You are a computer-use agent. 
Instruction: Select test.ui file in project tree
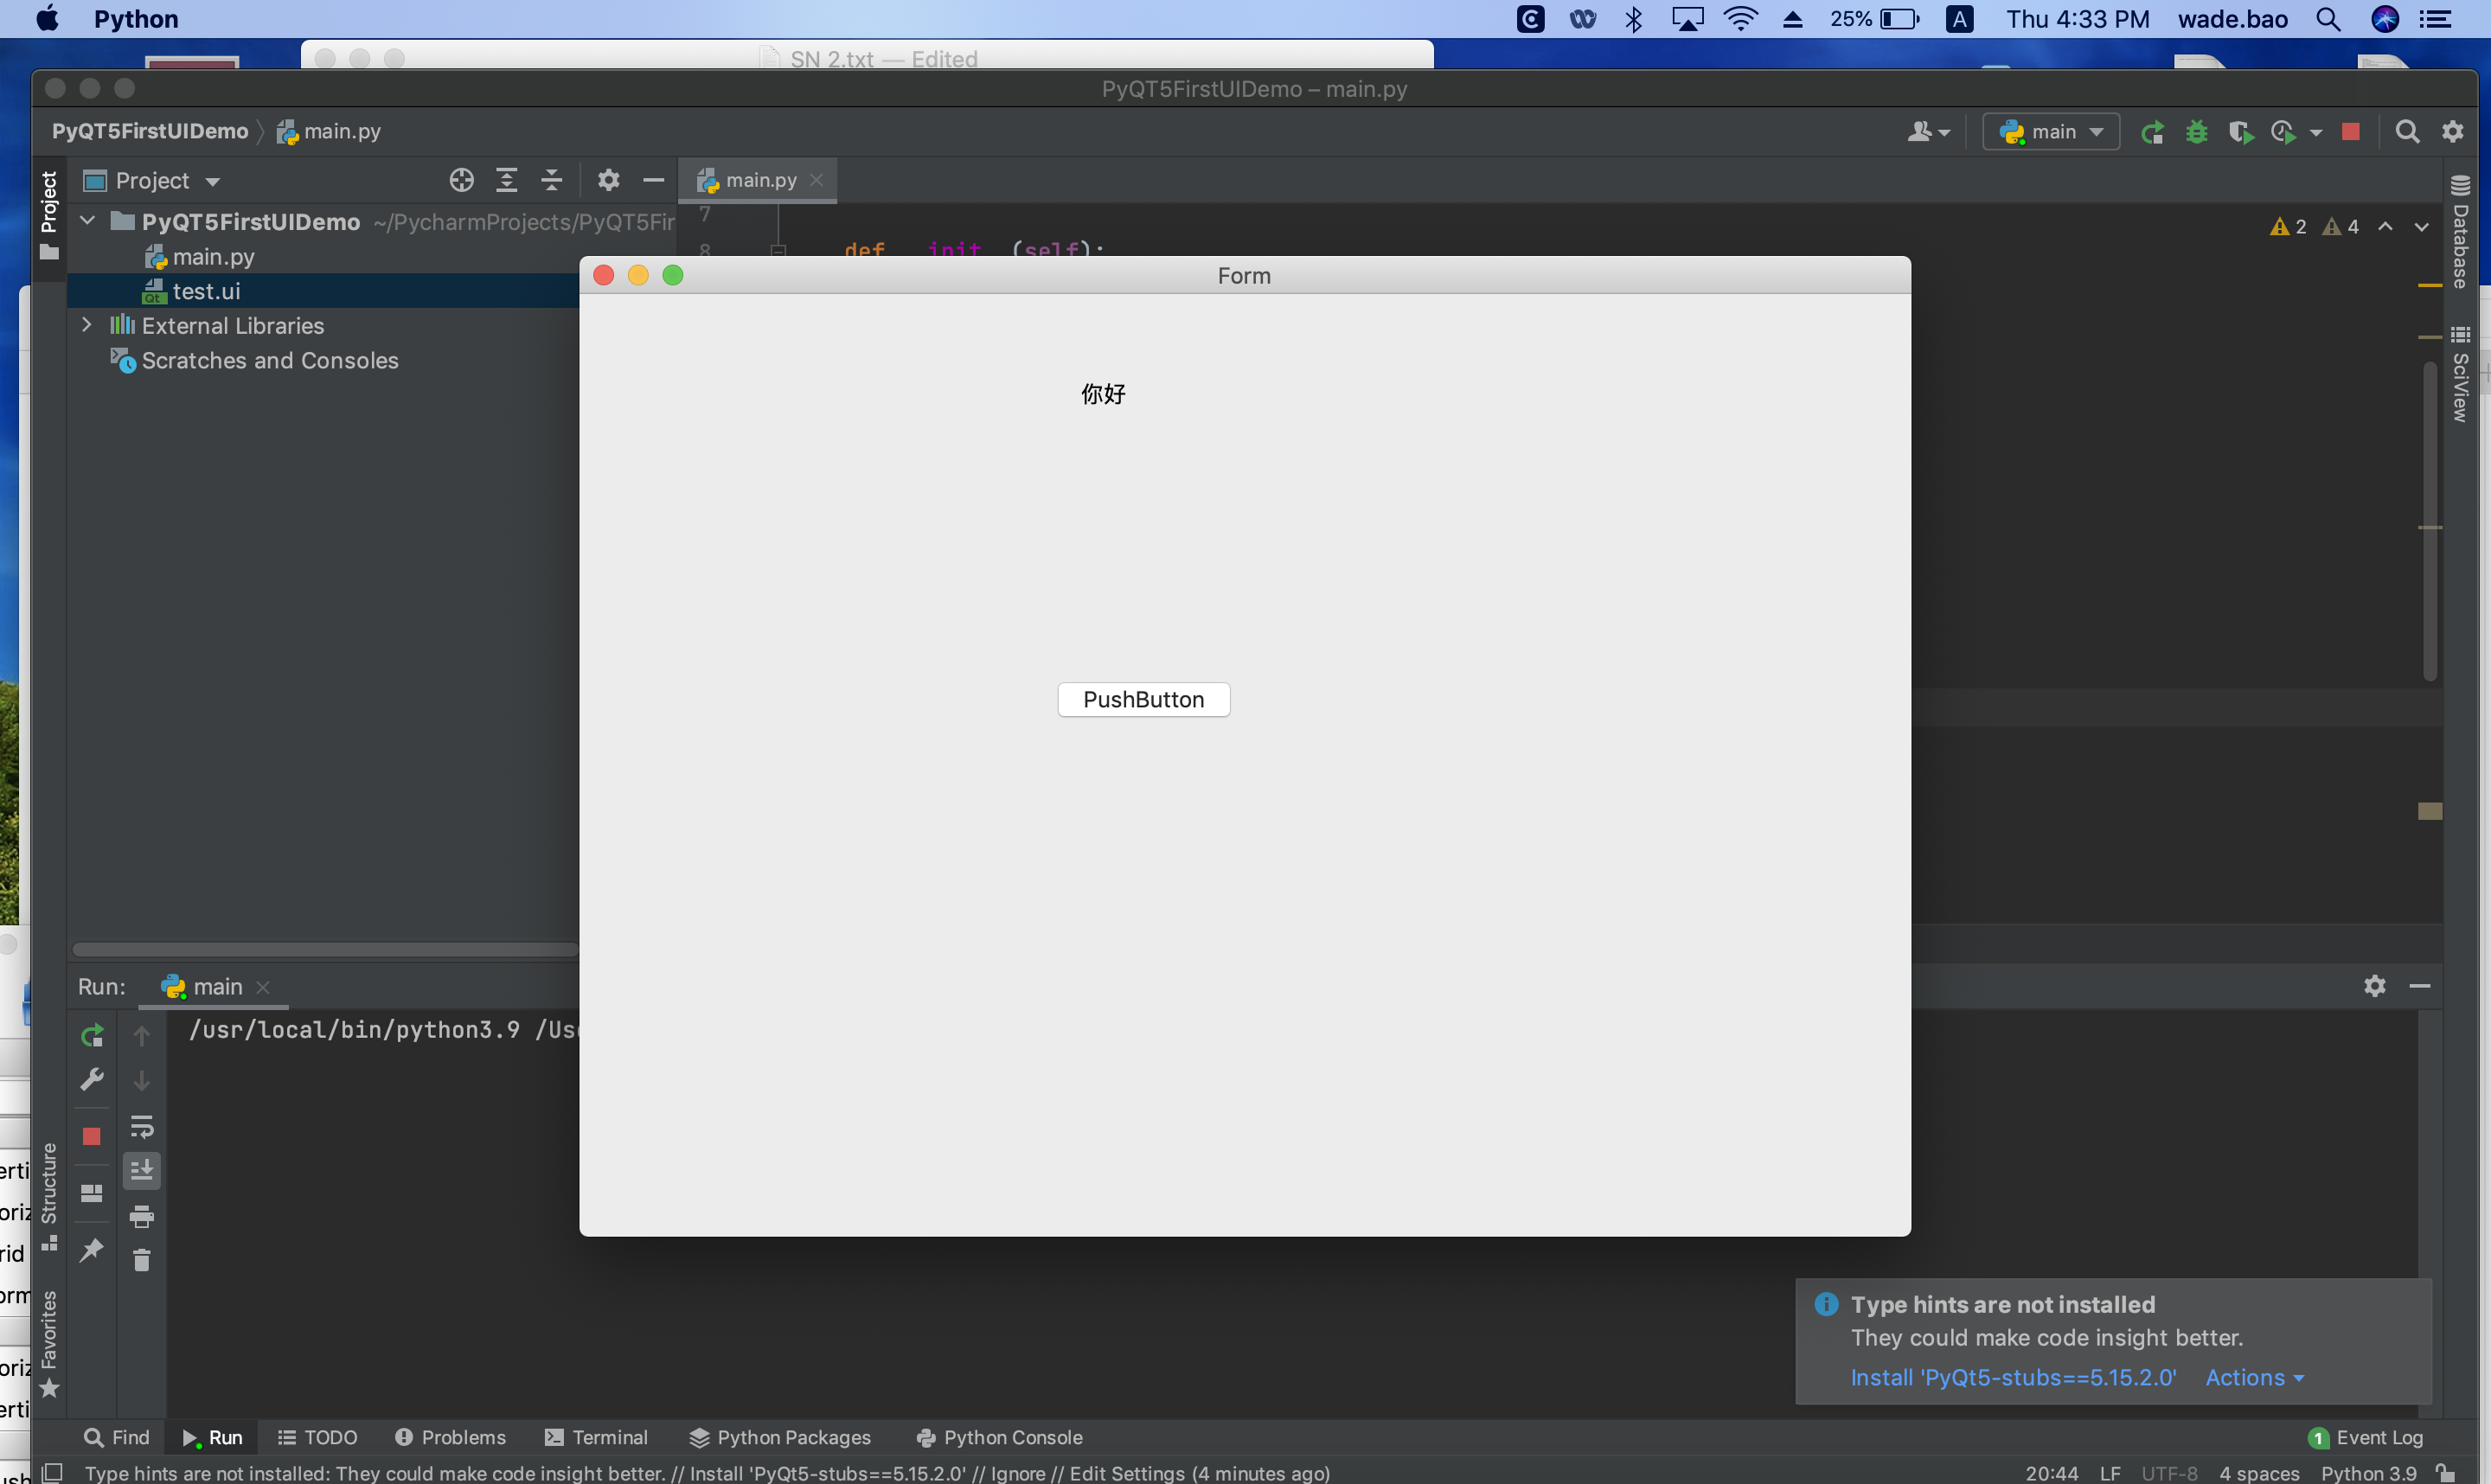point(206,291)
